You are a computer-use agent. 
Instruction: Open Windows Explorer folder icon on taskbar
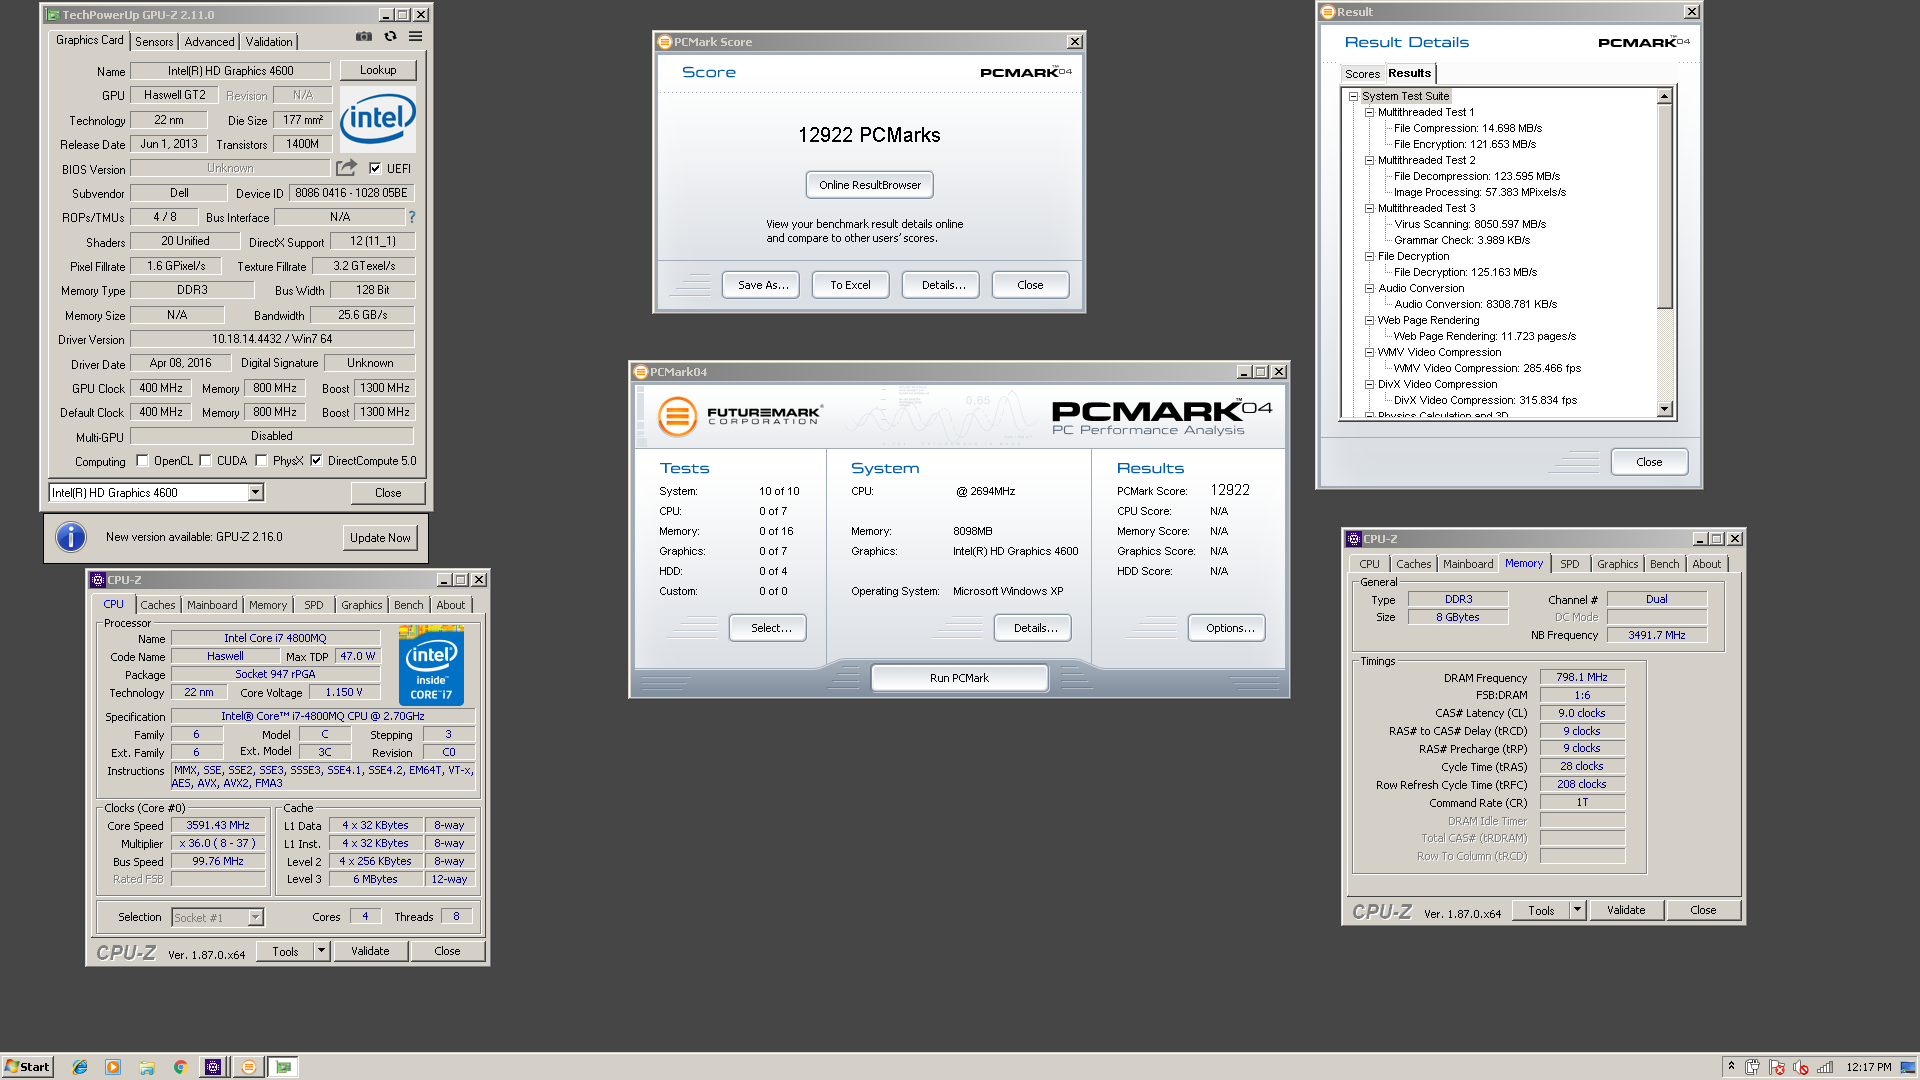tap(147, 1067)
